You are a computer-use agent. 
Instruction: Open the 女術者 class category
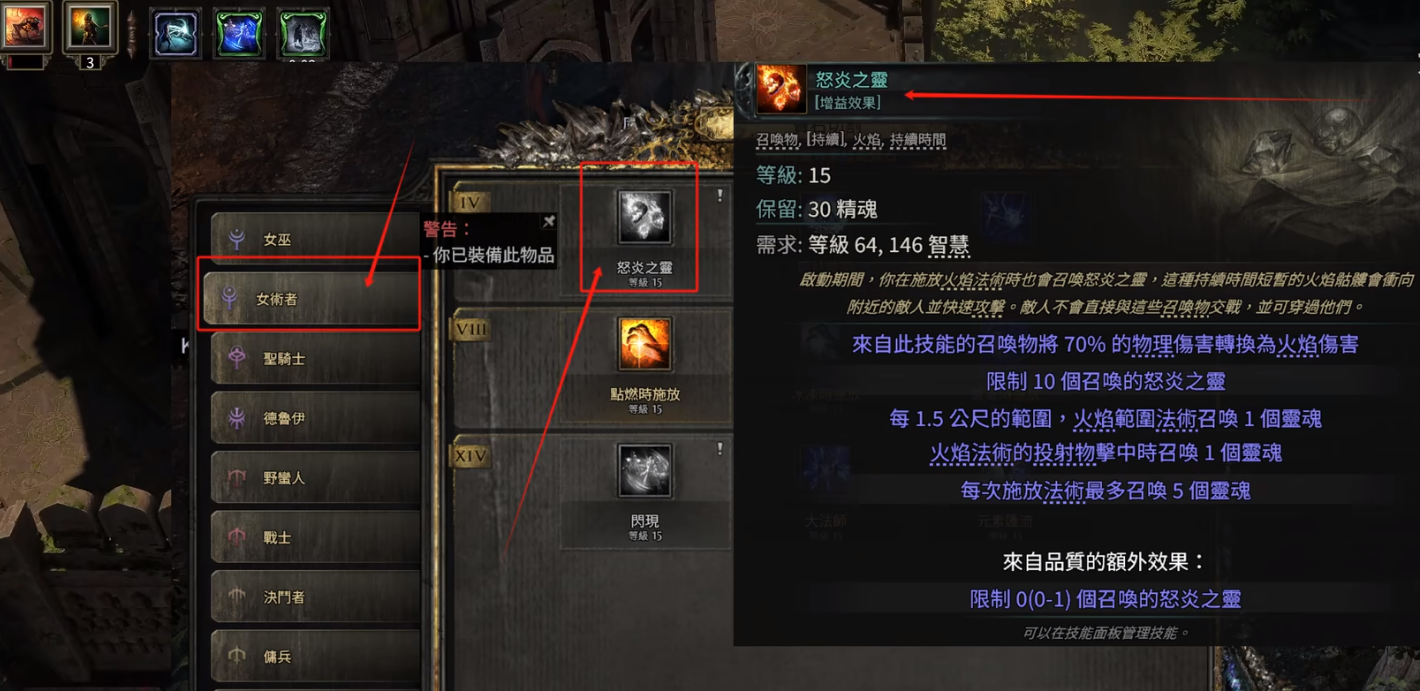[312, 298]
